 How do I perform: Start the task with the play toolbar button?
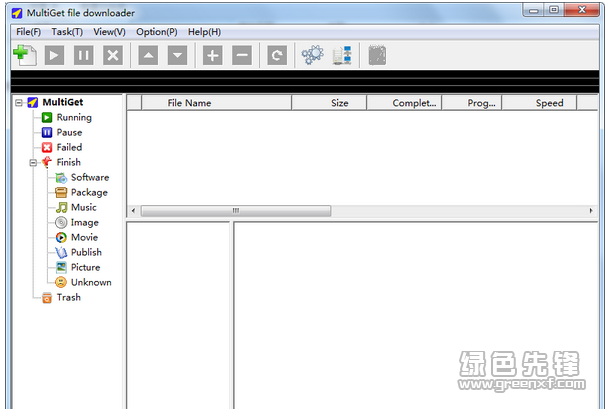54,55
